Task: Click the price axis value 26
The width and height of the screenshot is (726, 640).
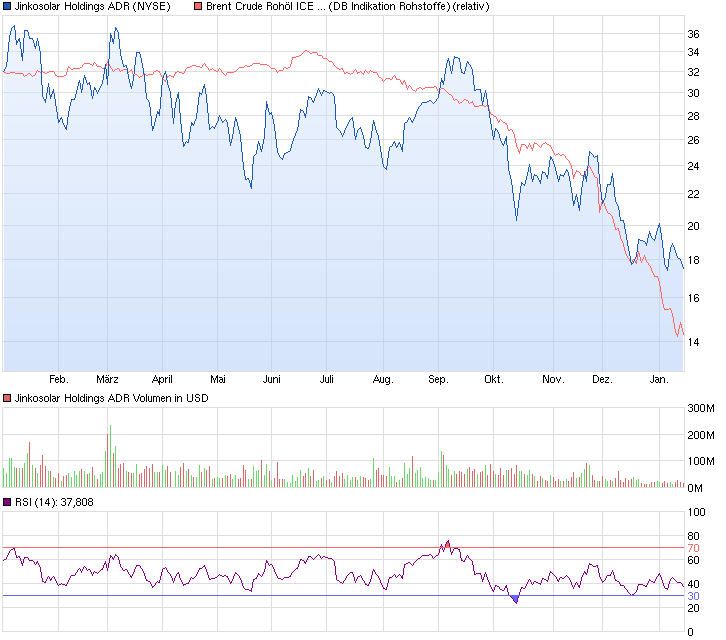Action: (693, 140)
